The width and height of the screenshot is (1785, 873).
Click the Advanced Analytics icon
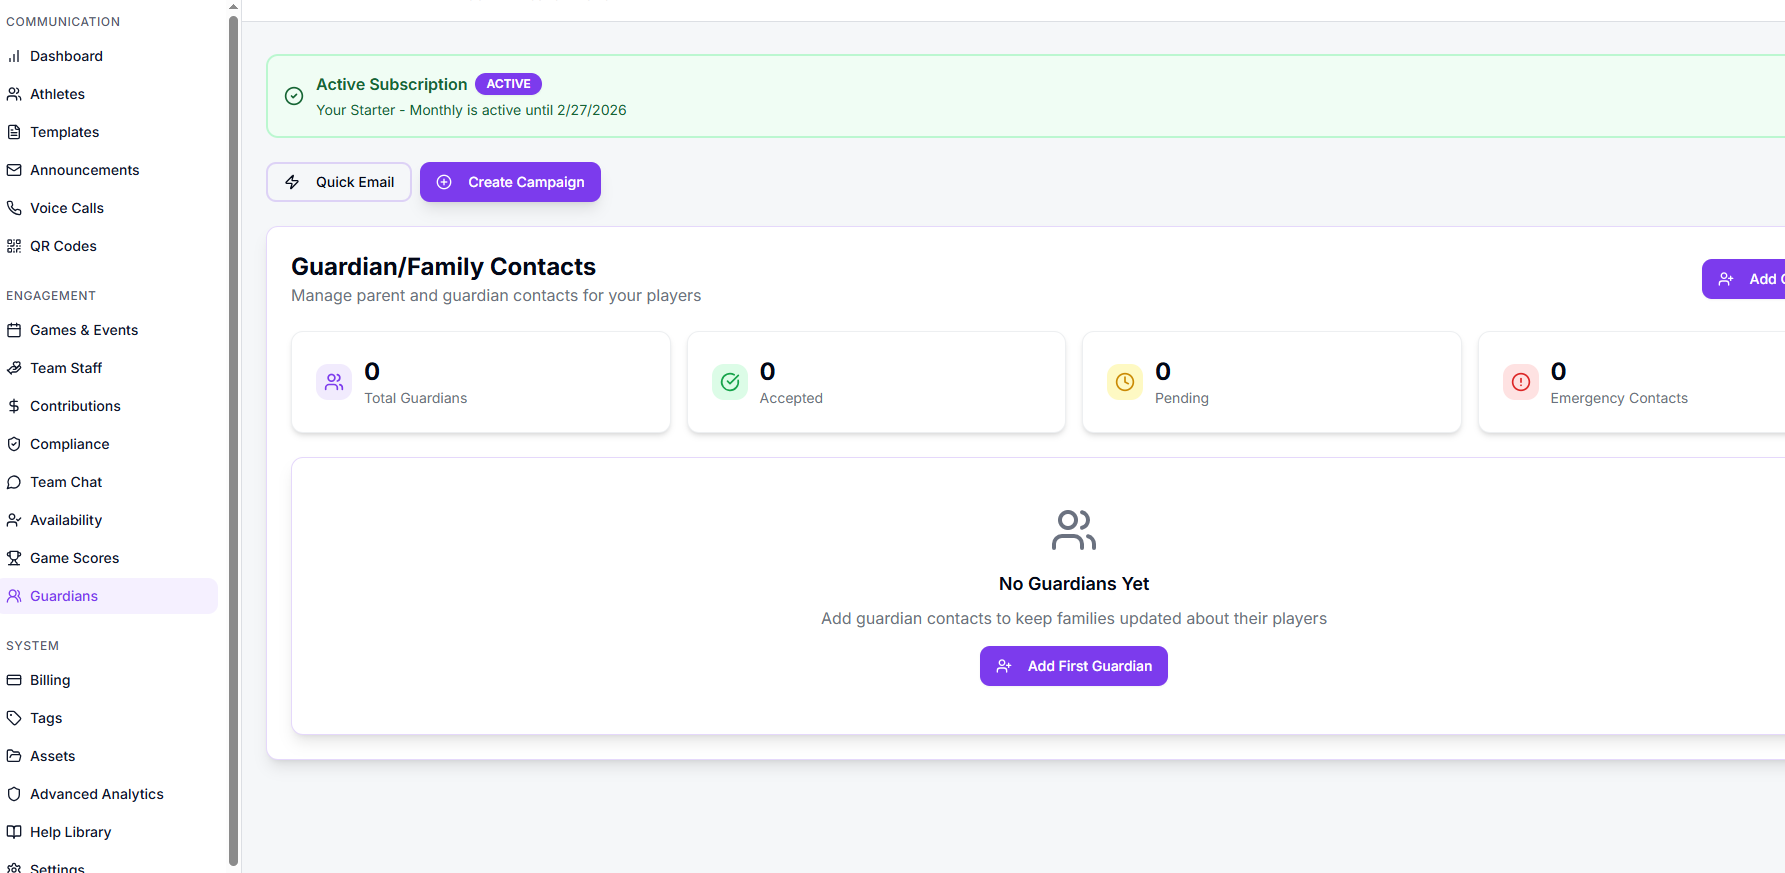14,794
